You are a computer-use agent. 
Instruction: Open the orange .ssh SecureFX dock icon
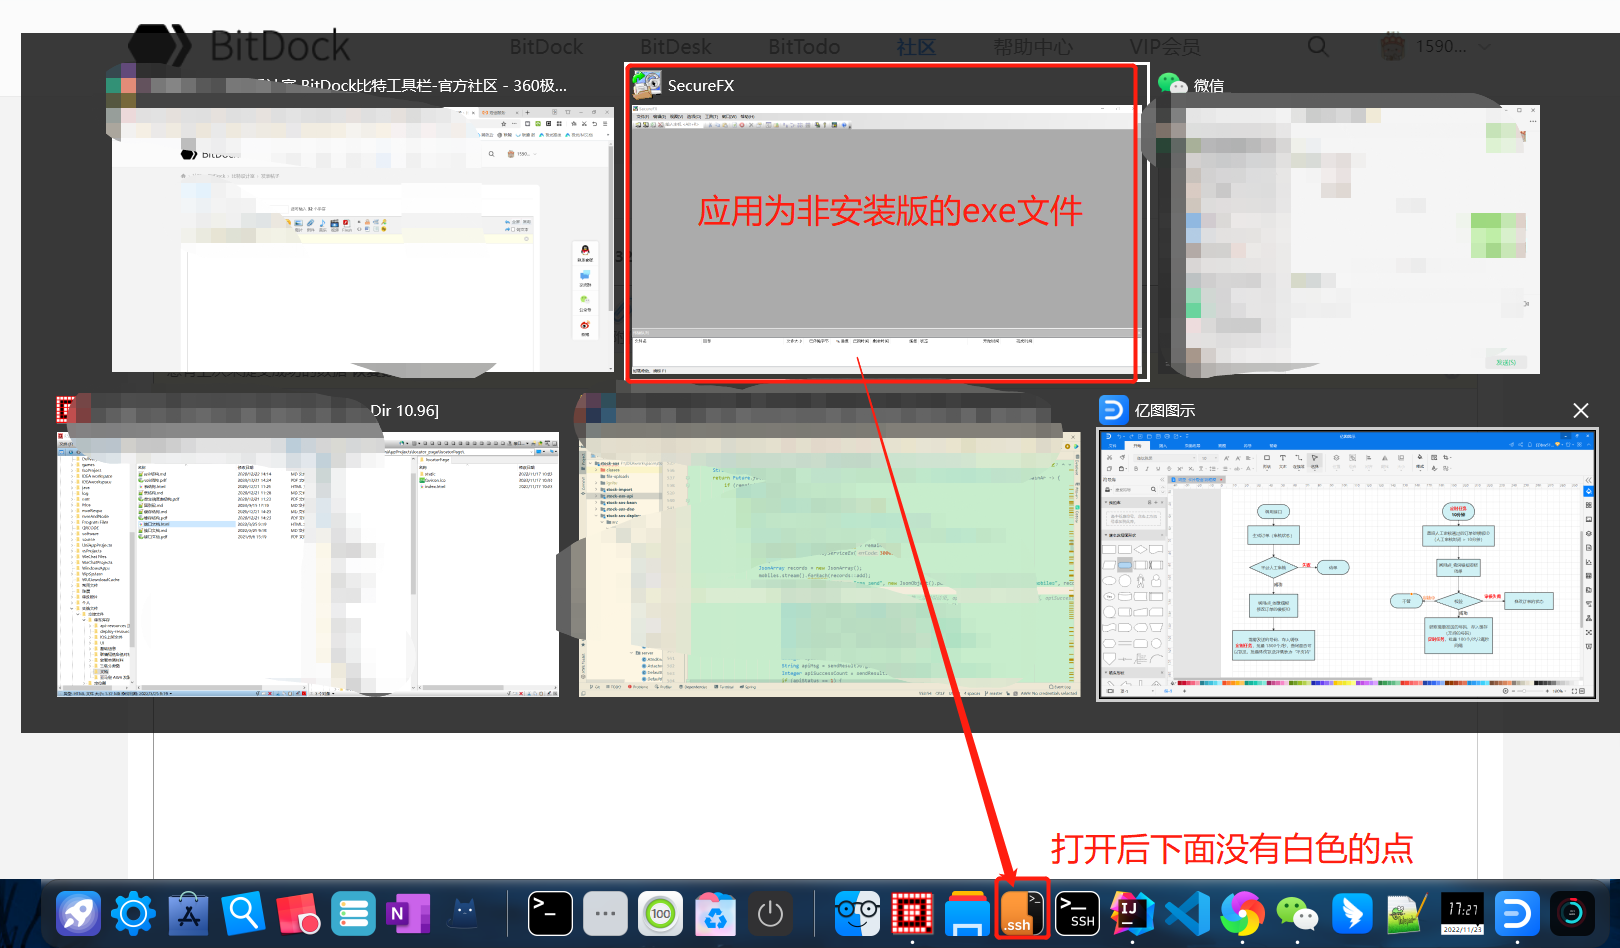coord(1022,912)
